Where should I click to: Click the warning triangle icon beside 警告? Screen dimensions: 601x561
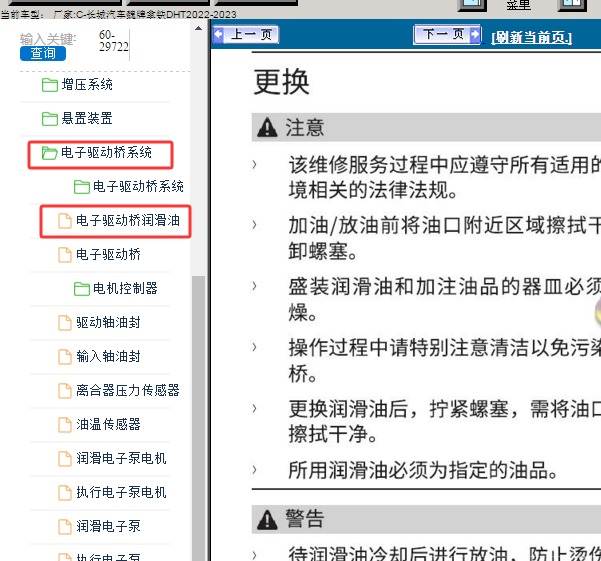click(267, 520)
